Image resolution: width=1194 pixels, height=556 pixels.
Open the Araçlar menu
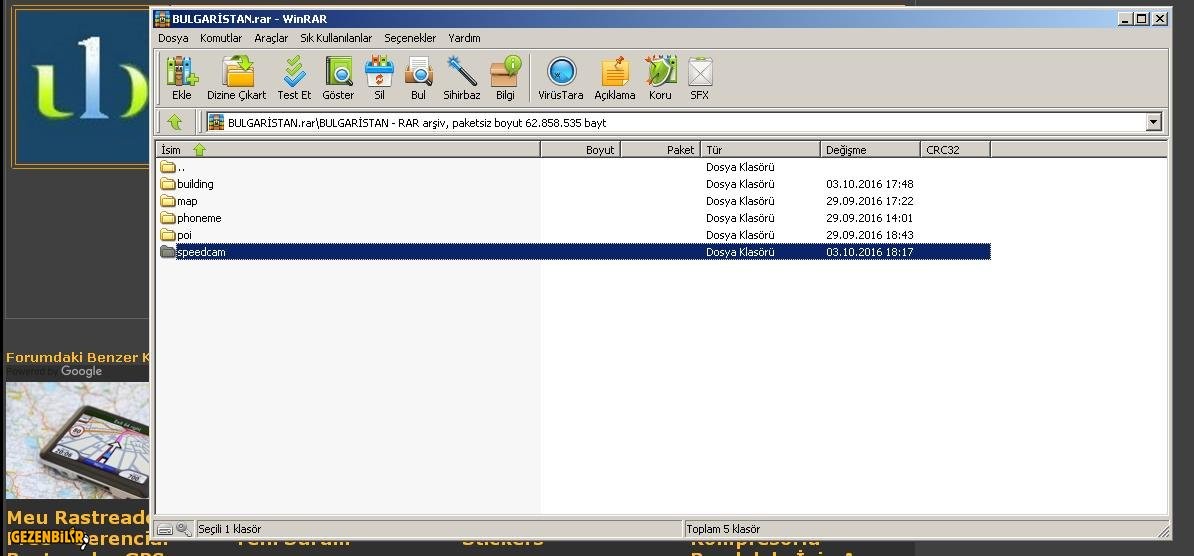[271, 38]
